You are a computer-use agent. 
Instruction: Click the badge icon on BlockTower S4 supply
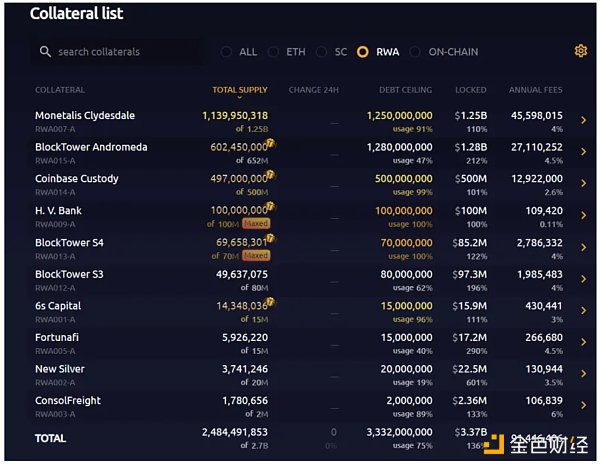[x=270, y=239]
